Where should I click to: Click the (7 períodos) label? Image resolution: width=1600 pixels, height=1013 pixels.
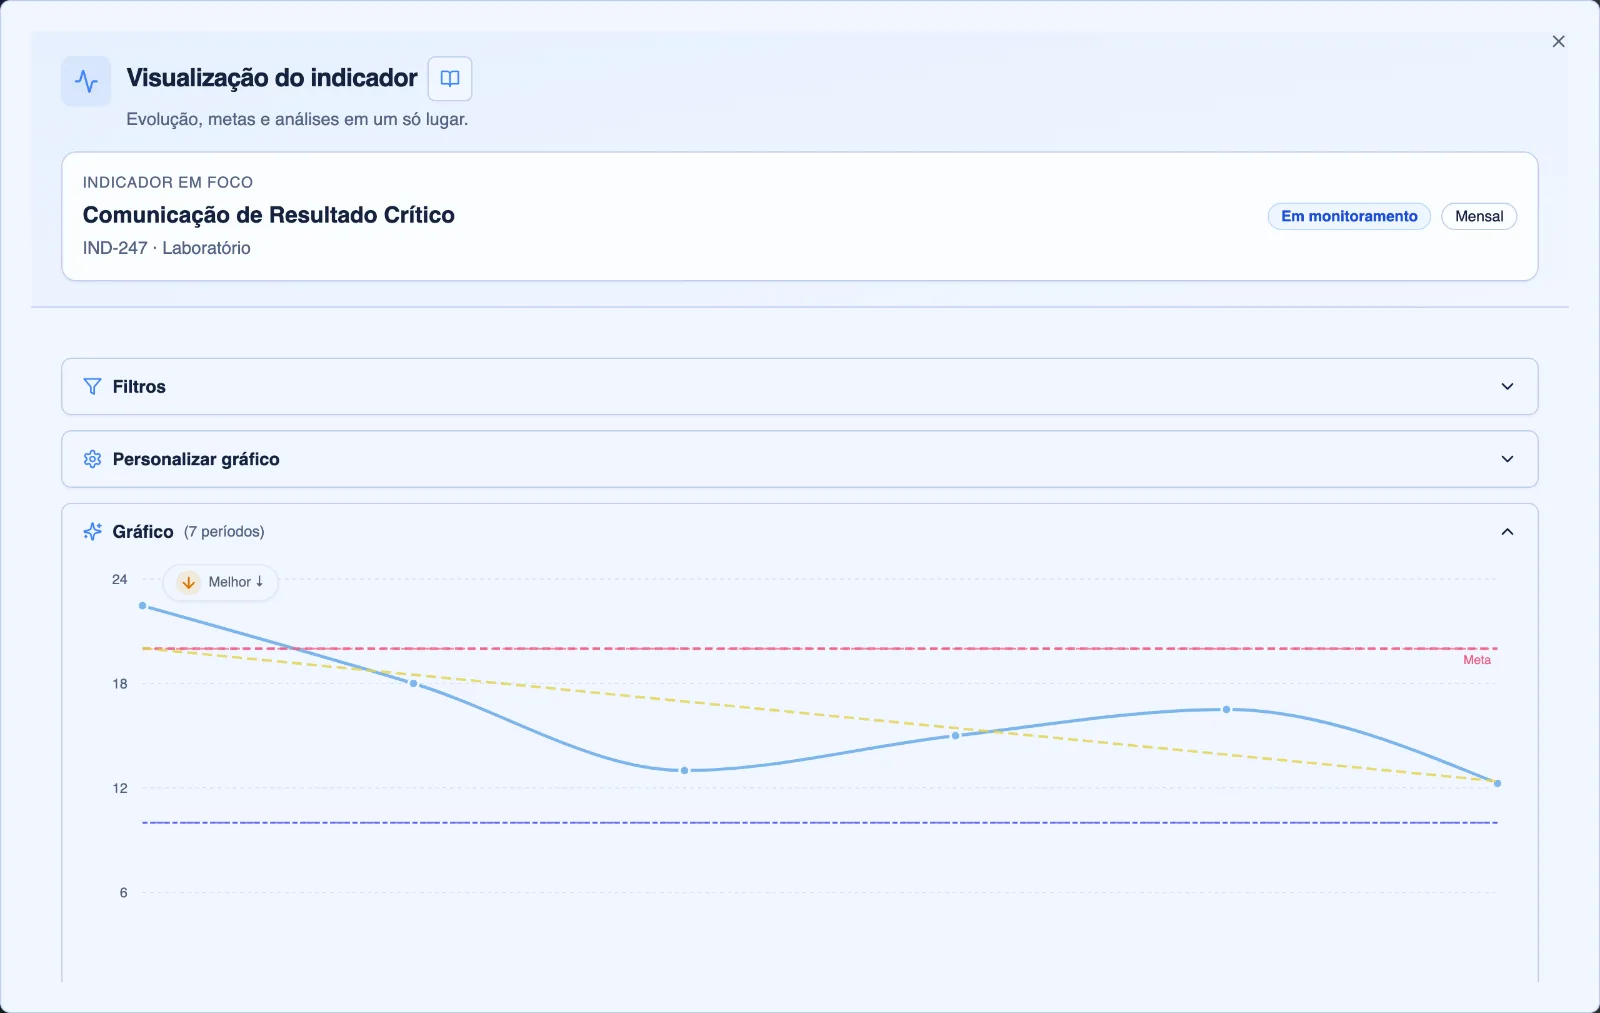(x=224, y=532)
